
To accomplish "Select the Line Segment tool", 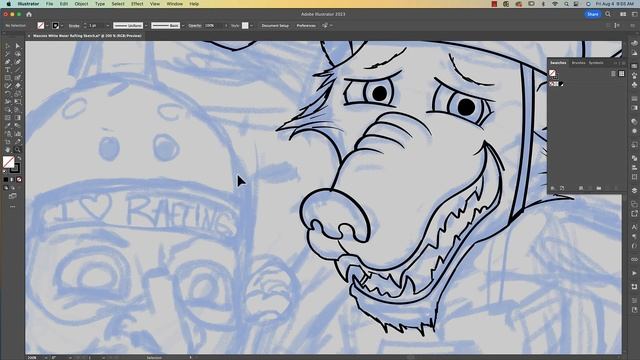I will click(18, 70).
